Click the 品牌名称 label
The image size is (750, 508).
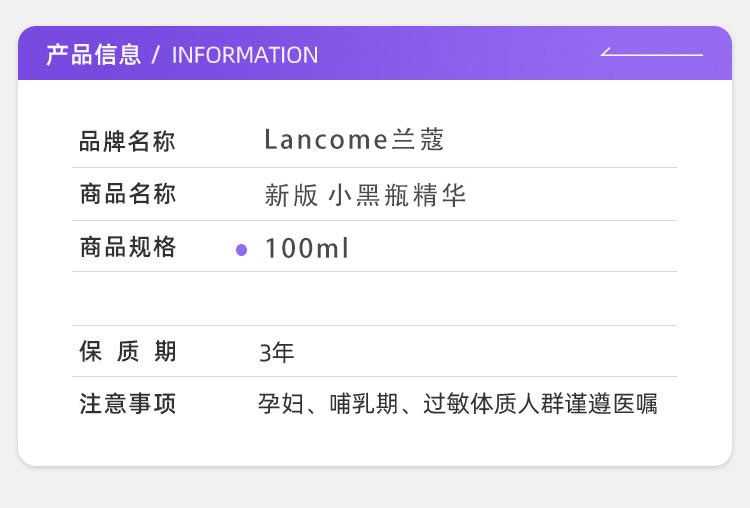click(x=127, y=142)
